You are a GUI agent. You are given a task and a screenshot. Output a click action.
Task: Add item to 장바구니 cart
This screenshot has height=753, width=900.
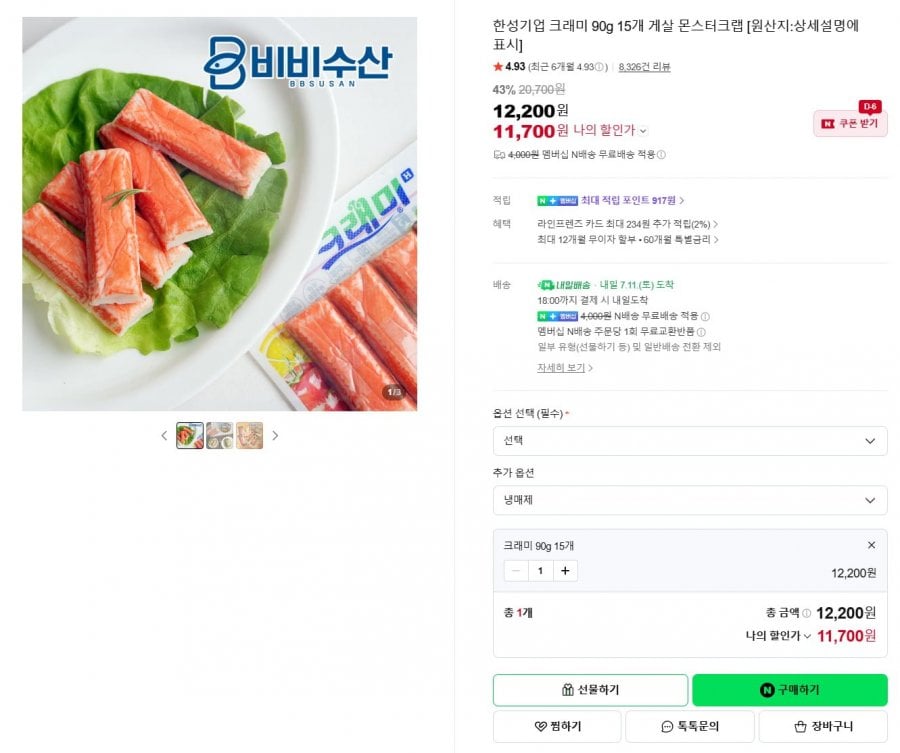click(x=823, y=727)
